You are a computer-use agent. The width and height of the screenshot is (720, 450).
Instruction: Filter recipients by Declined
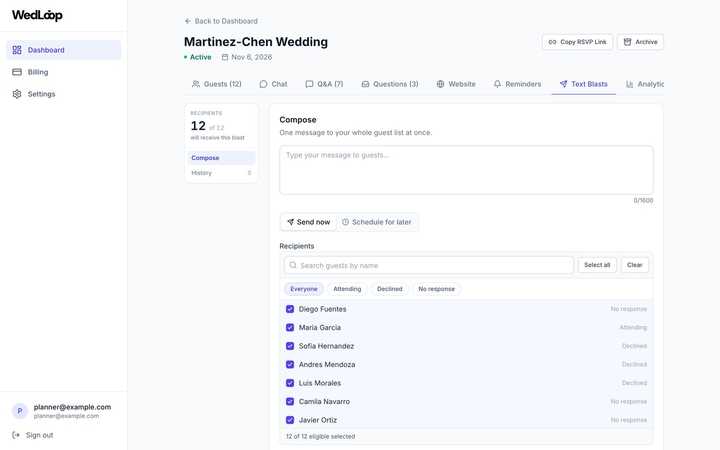389,289
